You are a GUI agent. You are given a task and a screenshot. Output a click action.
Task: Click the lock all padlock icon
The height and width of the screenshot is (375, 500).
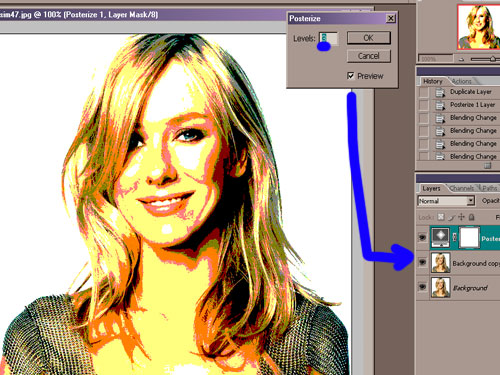pyautogui.click(x=471, y=217)
